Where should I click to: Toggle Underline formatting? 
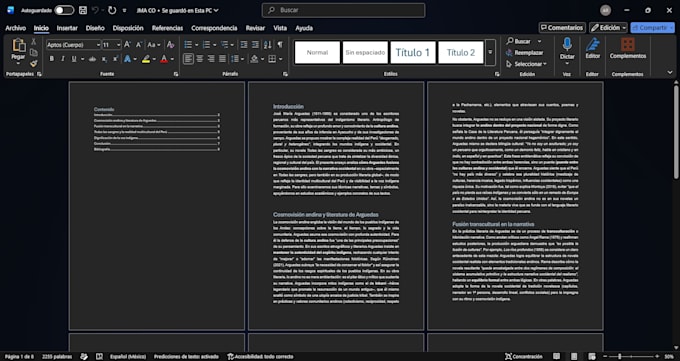point(74,59)
